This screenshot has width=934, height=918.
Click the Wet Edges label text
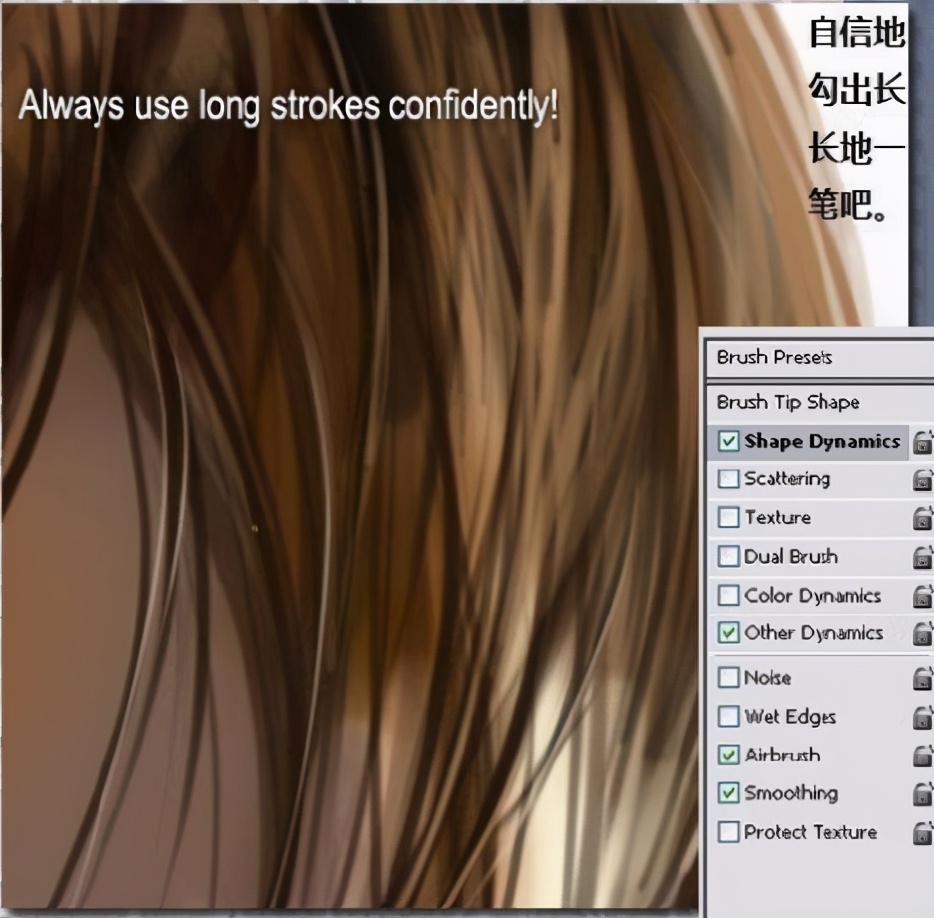coord(790,717)
